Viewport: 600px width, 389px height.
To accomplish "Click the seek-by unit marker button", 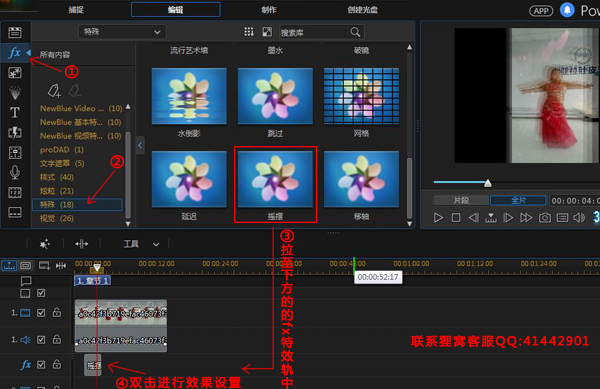I will (x=491, y=218).
